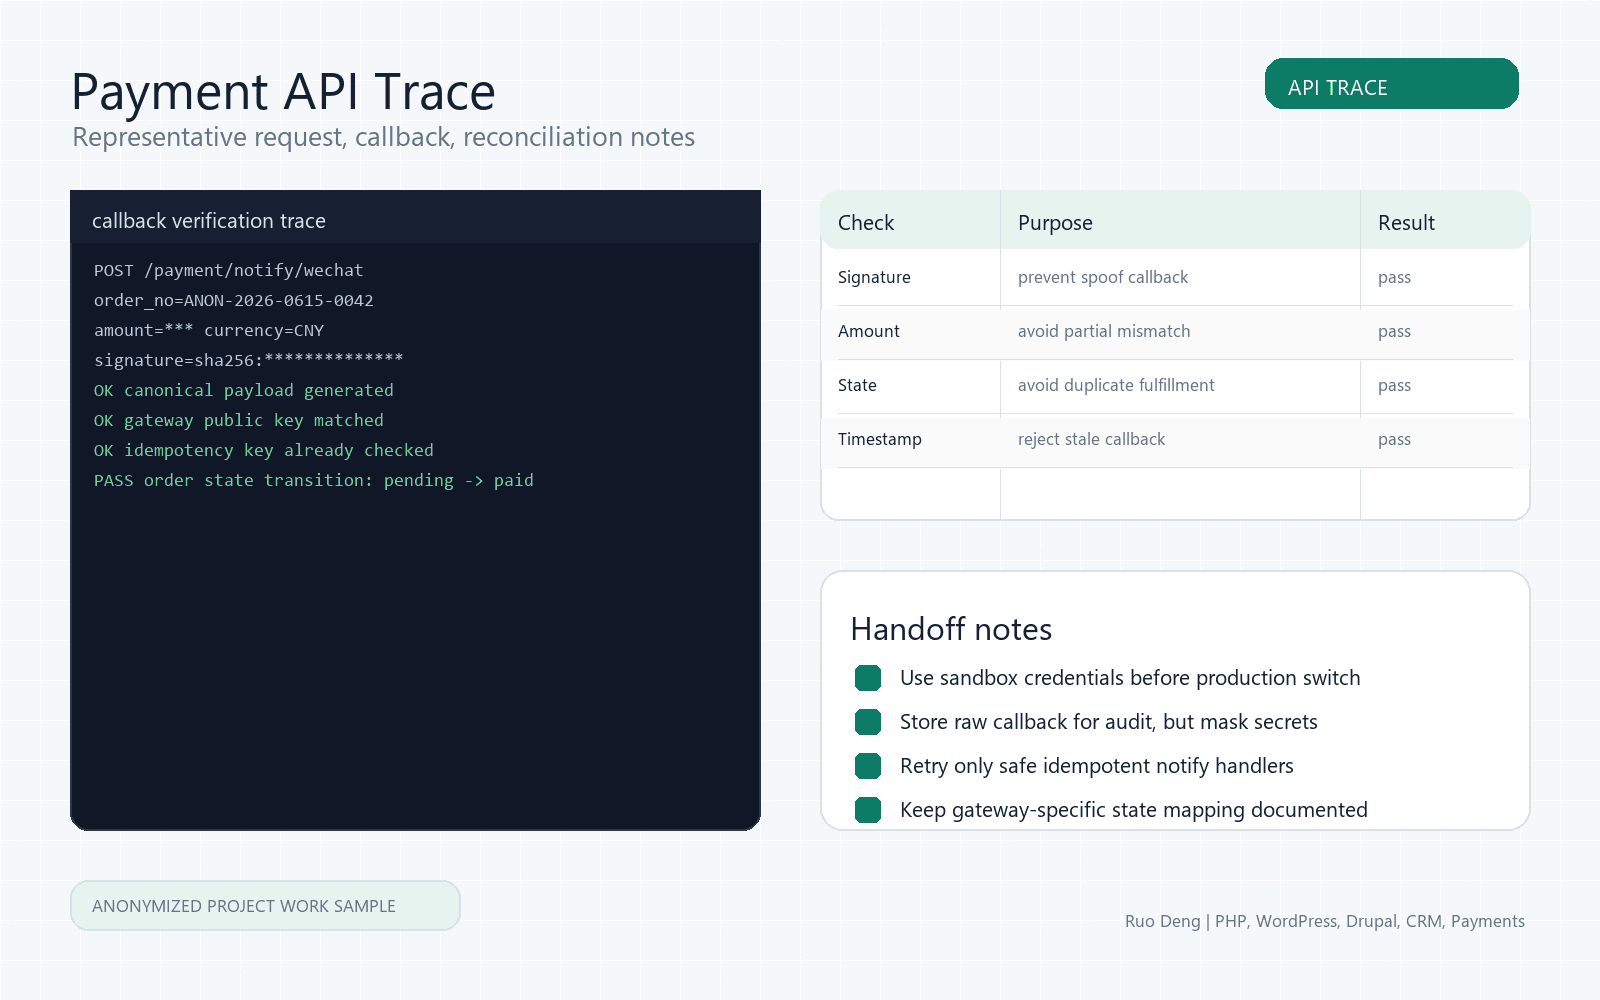Click 'Use sandbox credentials before production switch' text

coord(1130,678)
